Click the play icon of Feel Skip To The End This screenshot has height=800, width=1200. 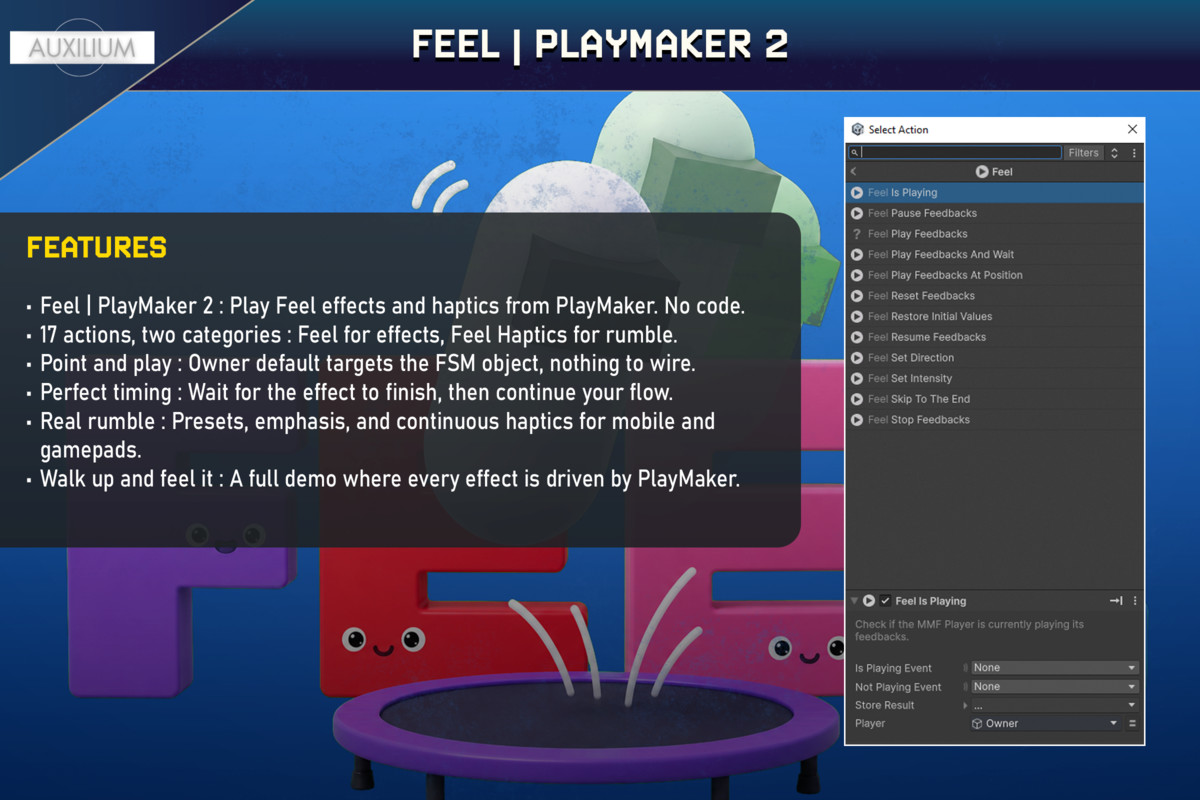pyautogui.click(x=857, y=399)
